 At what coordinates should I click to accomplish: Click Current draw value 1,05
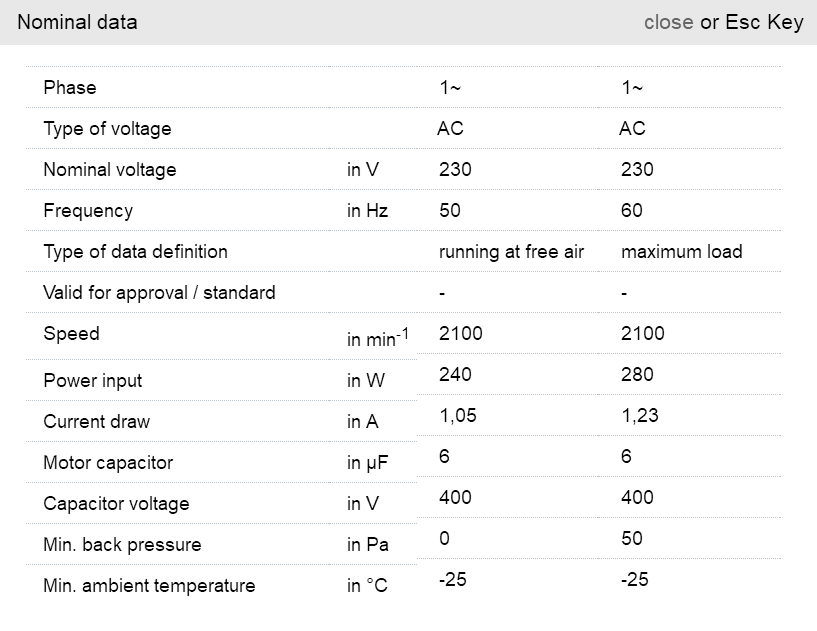tap(457, 416)
